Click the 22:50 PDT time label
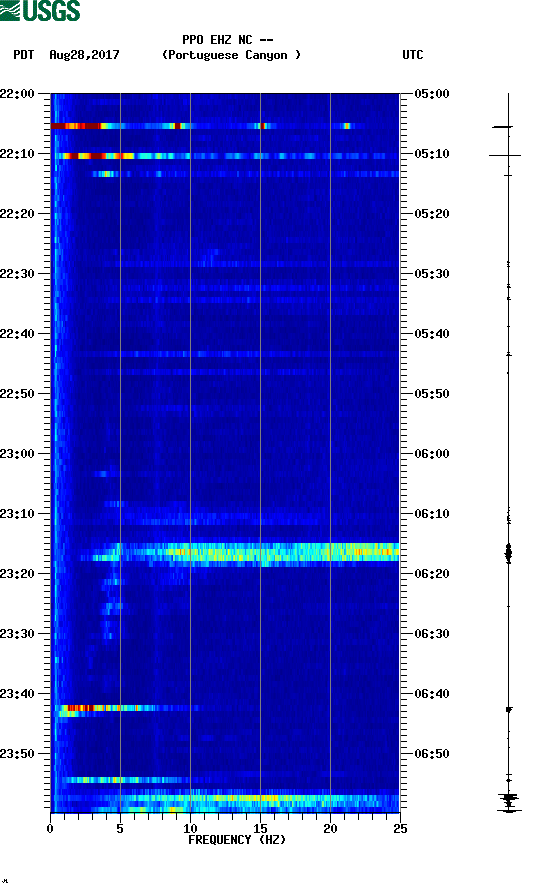 click(17, 394)
